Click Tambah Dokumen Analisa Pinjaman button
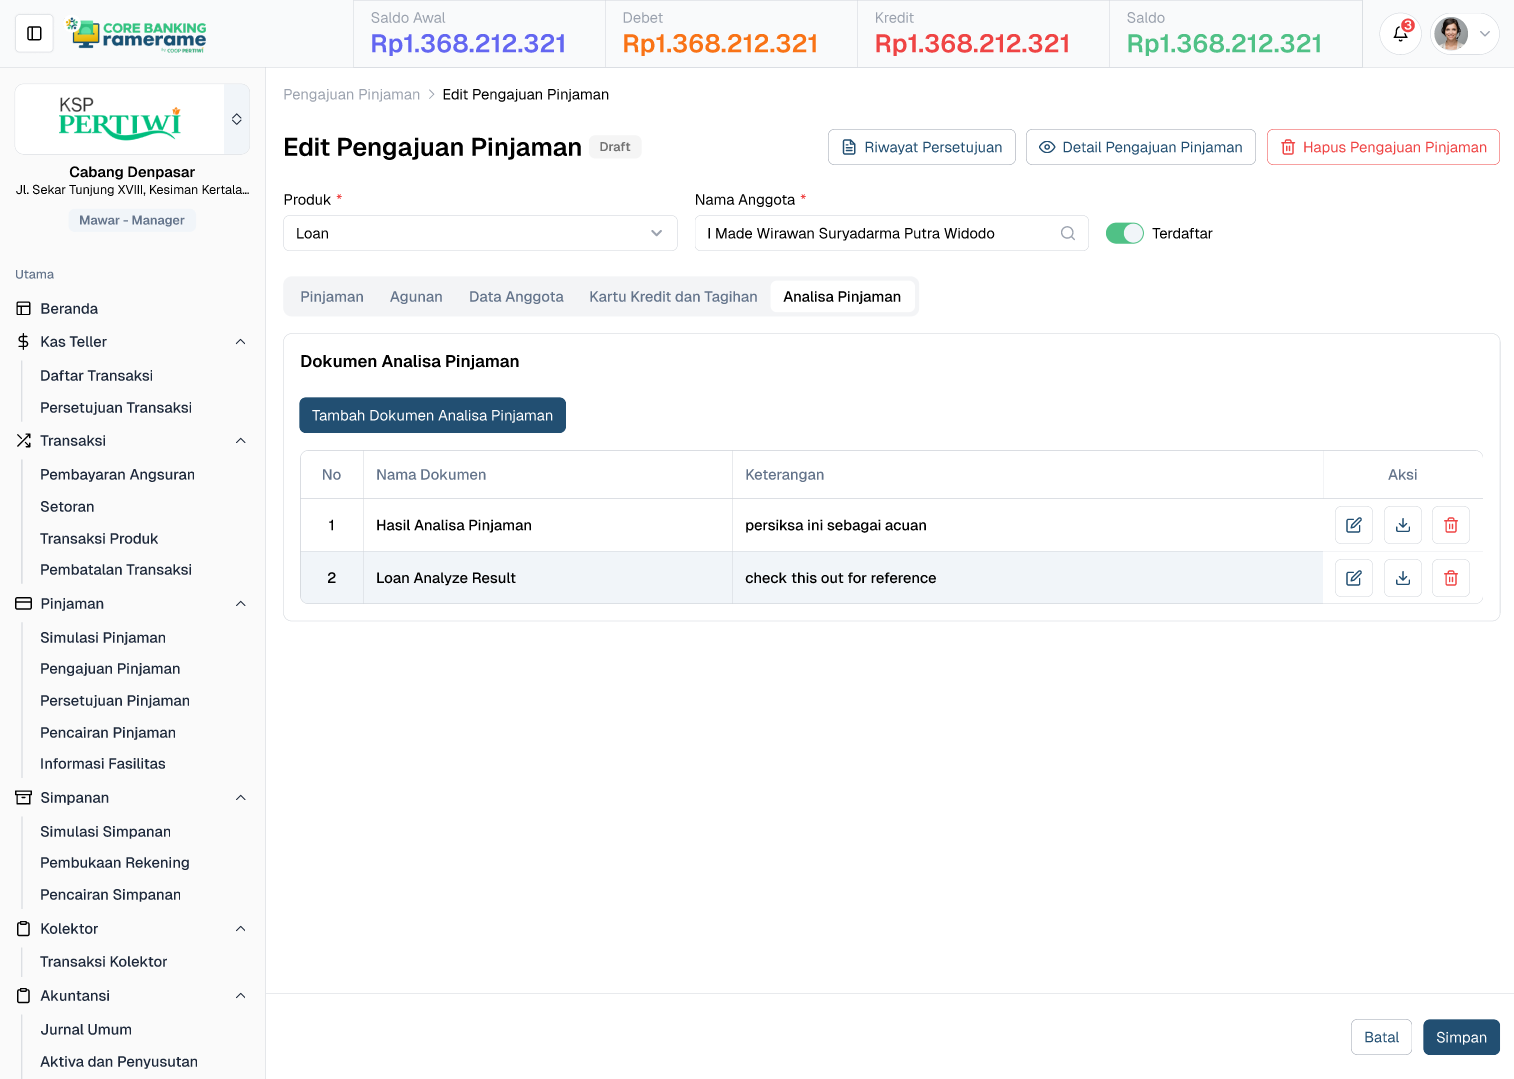1514x1079 pixels. click(432, 416)
